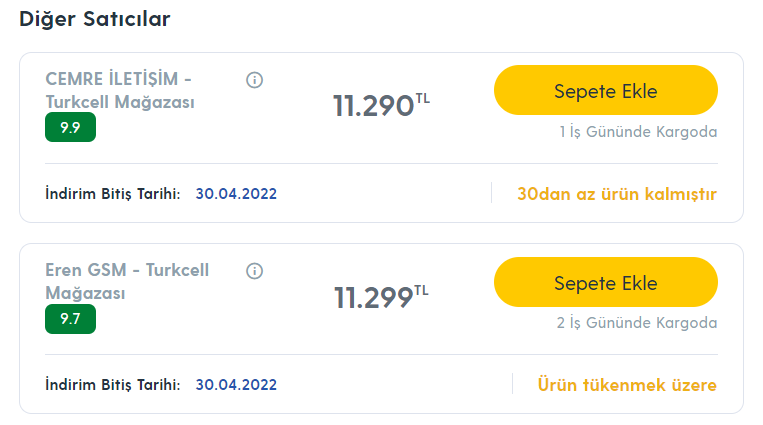Screen dimensions: 763x425
Task: Click the 11.299 TL price
Action: (373, 298)
